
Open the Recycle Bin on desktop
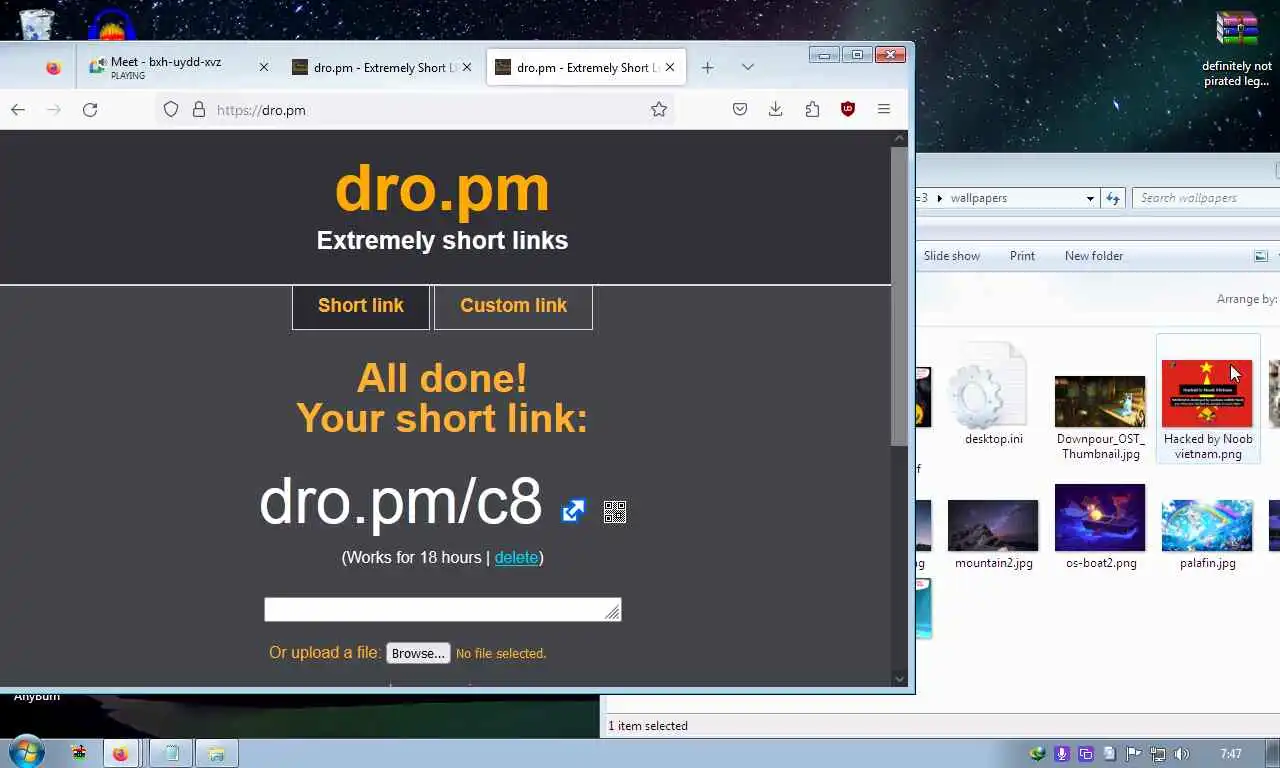pyautogui.click(x=36, y=25)
